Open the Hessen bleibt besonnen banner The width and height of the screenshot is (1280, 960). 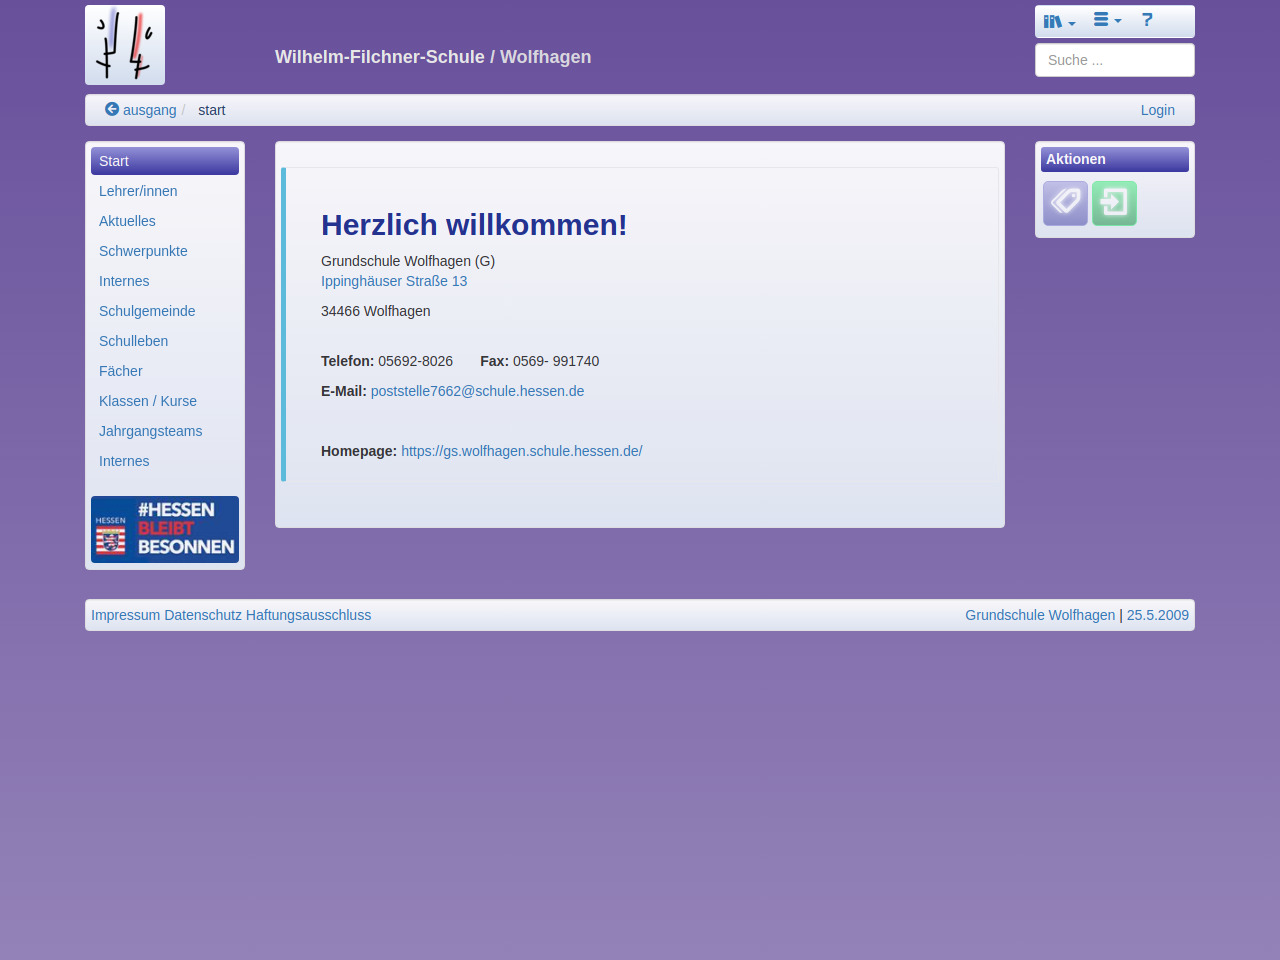click(165, 529)
